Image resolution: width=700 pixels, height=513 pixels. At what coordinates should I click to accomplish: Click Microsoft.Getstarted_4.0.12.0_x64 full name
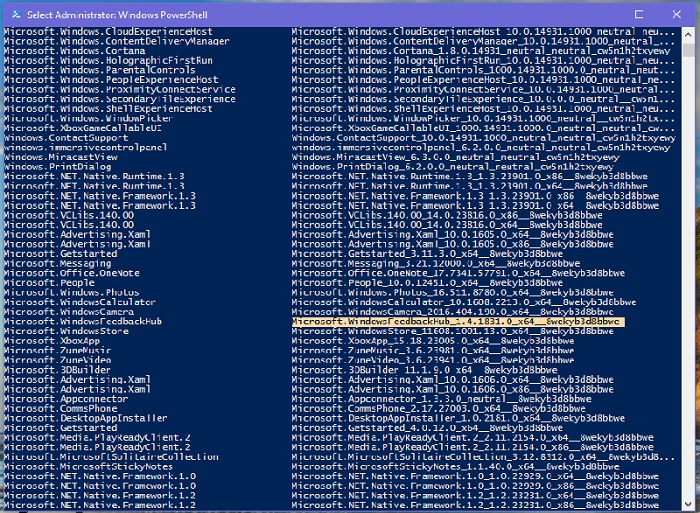[x=427, y=428]
